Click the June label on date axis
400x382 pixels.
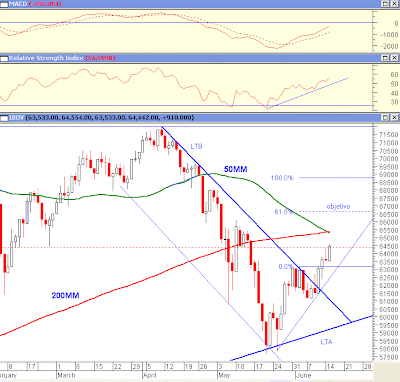[x=303, y=375]
